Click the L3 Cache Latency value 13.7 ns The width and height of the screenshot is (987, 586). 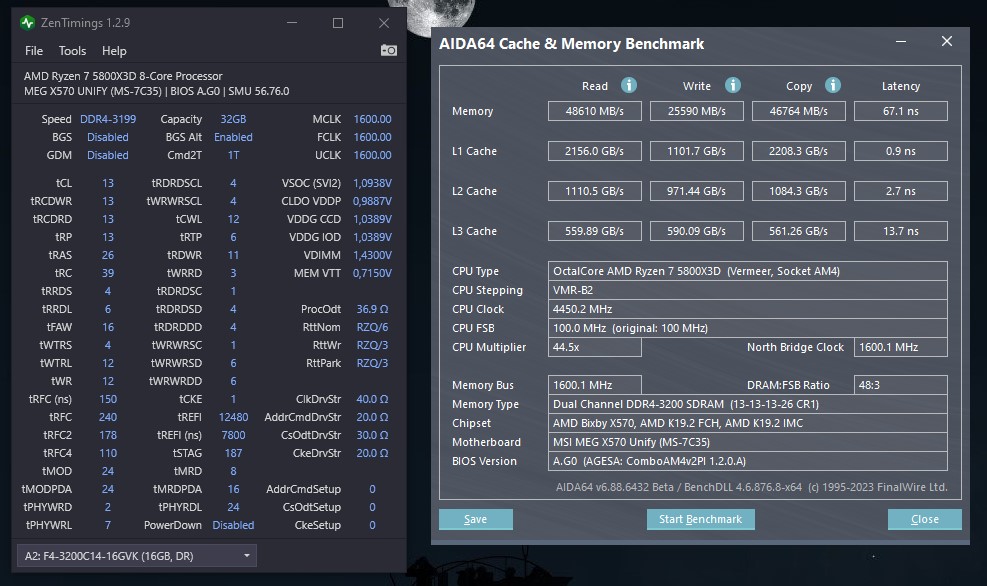pyautogui.click(x=901, y=231)
